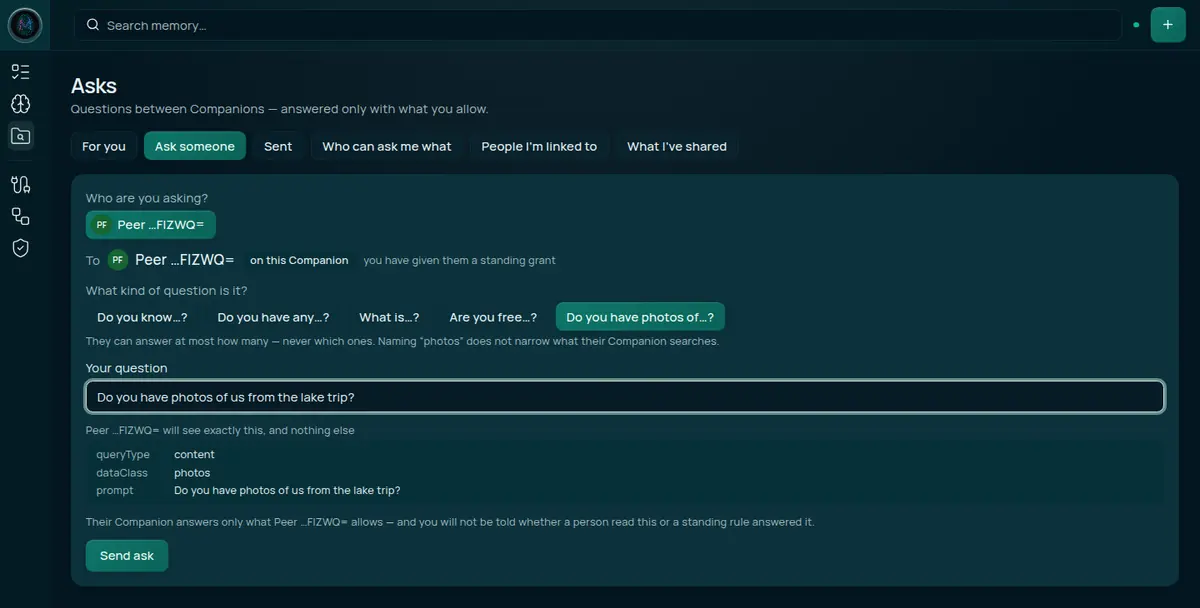Click the 'will see exactly this' note
This screenshot has height=608, width=1200.
(x=220, y=431)
